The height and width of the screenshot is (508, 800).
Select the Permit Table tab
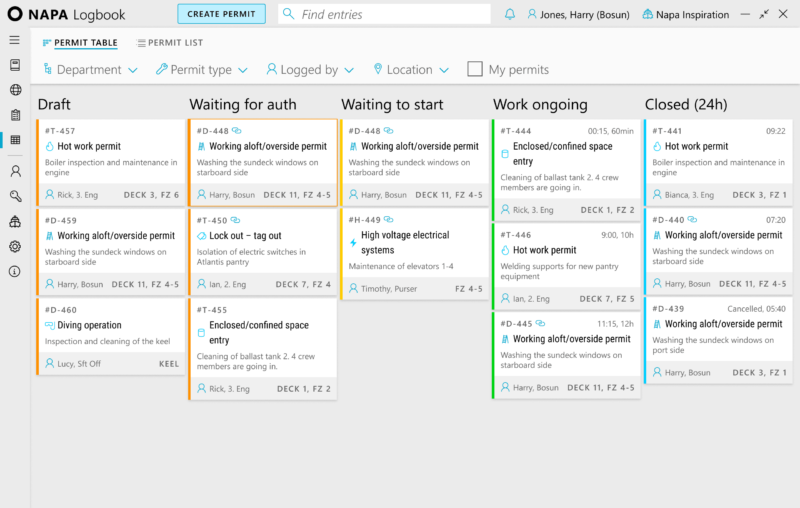(x=80, y=43)
